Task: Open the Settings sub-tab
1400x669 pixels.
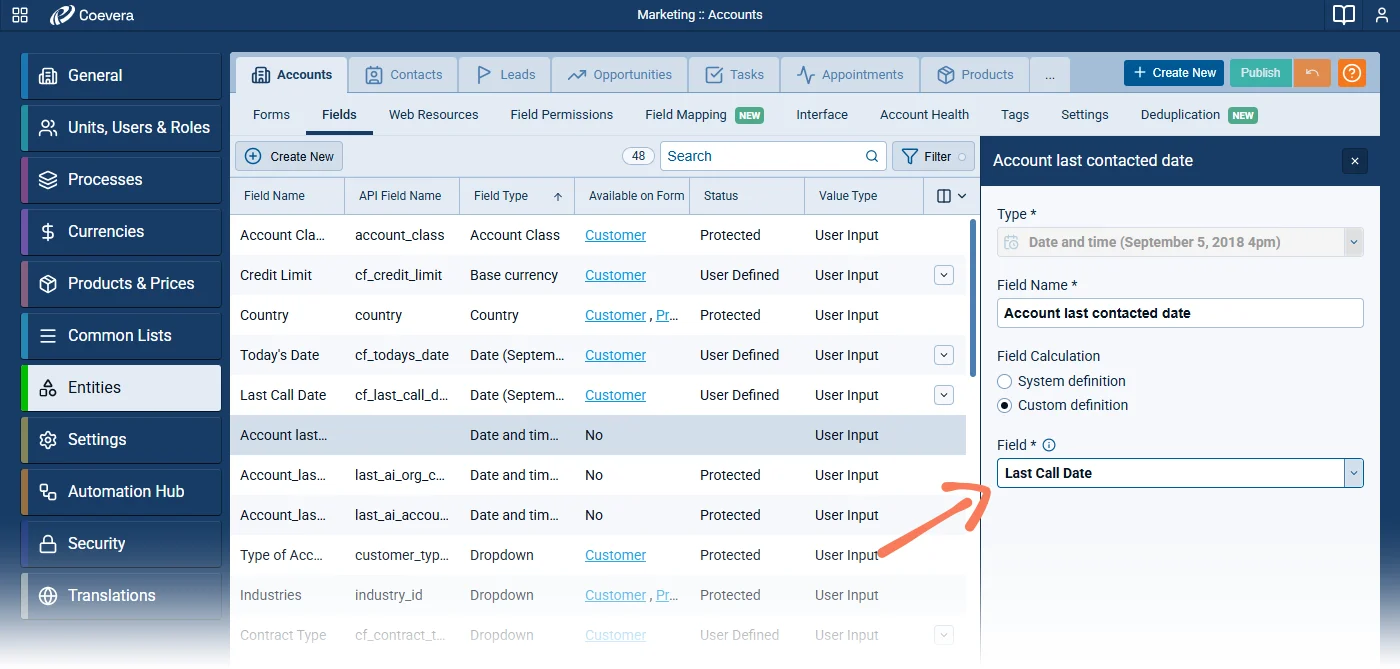Action: [1085, 115]
